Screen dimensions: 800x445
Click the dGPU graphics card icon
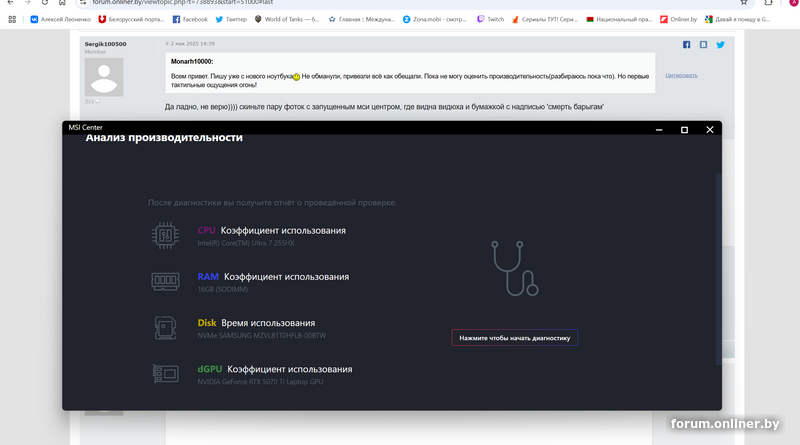click(165, 374)
